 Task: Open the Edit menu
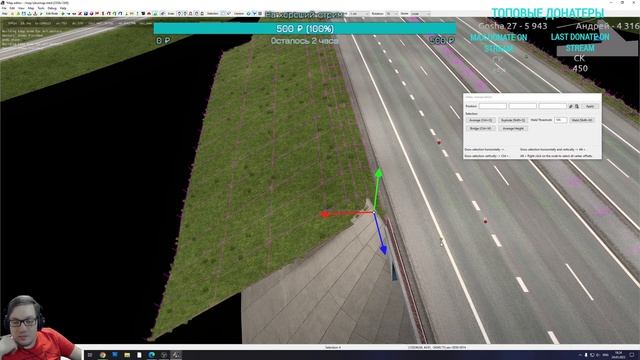pos(12,8)
